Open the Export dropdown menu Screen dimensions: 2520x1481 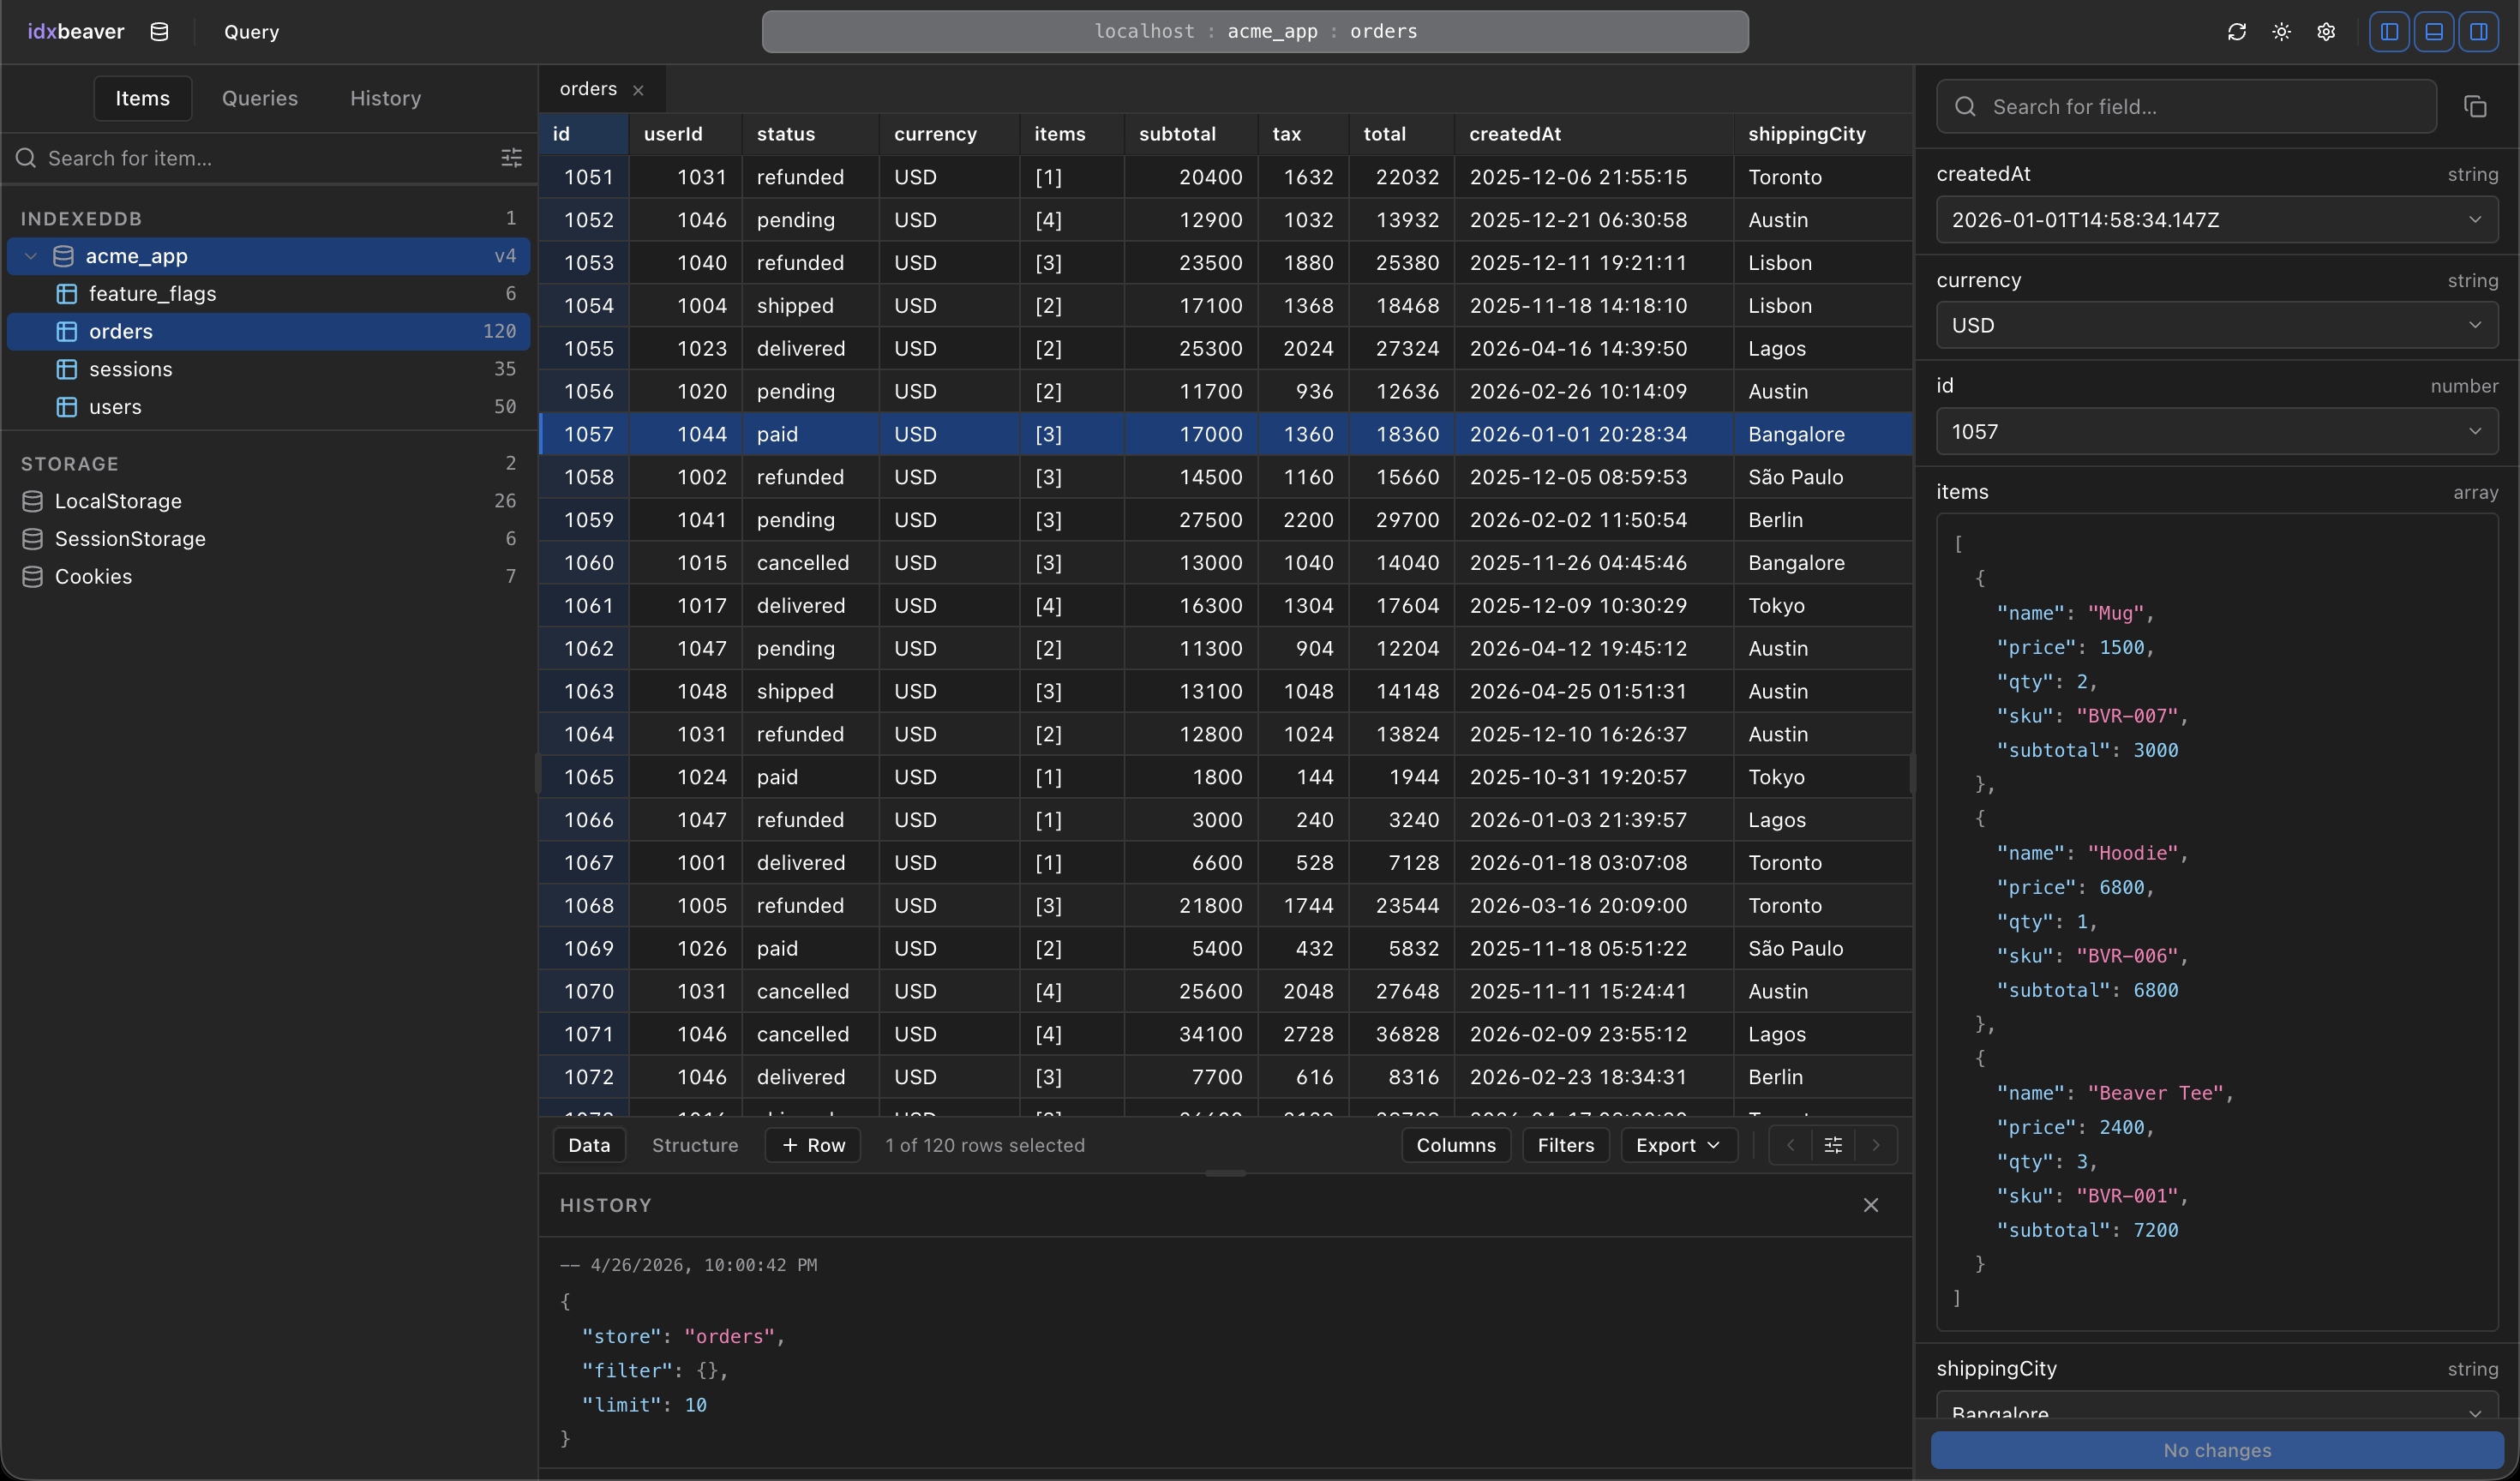1678,1145
